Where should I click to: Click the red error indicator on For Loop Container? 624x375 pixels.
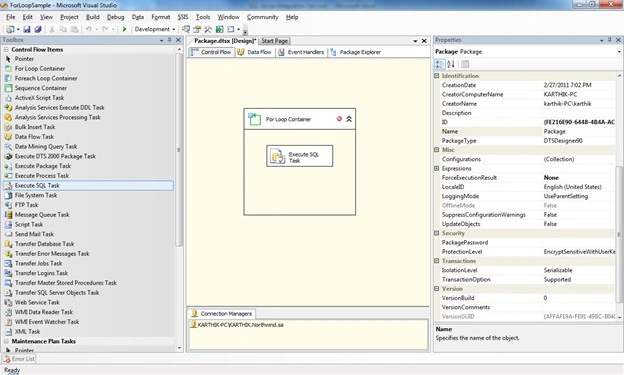339,119
